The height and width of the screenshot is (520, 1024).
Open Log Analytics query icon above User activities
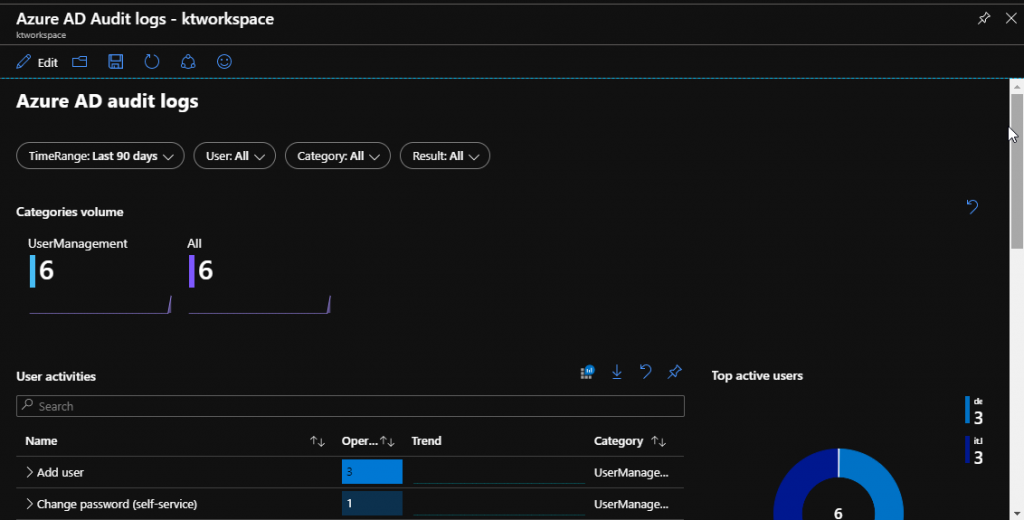pos(587,372)
